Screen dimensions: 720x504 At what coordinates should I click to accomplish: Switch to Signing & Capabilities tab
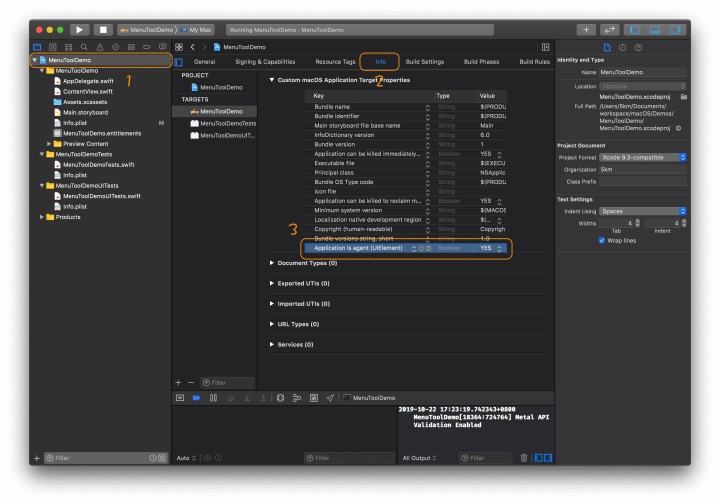click(265, 62)
